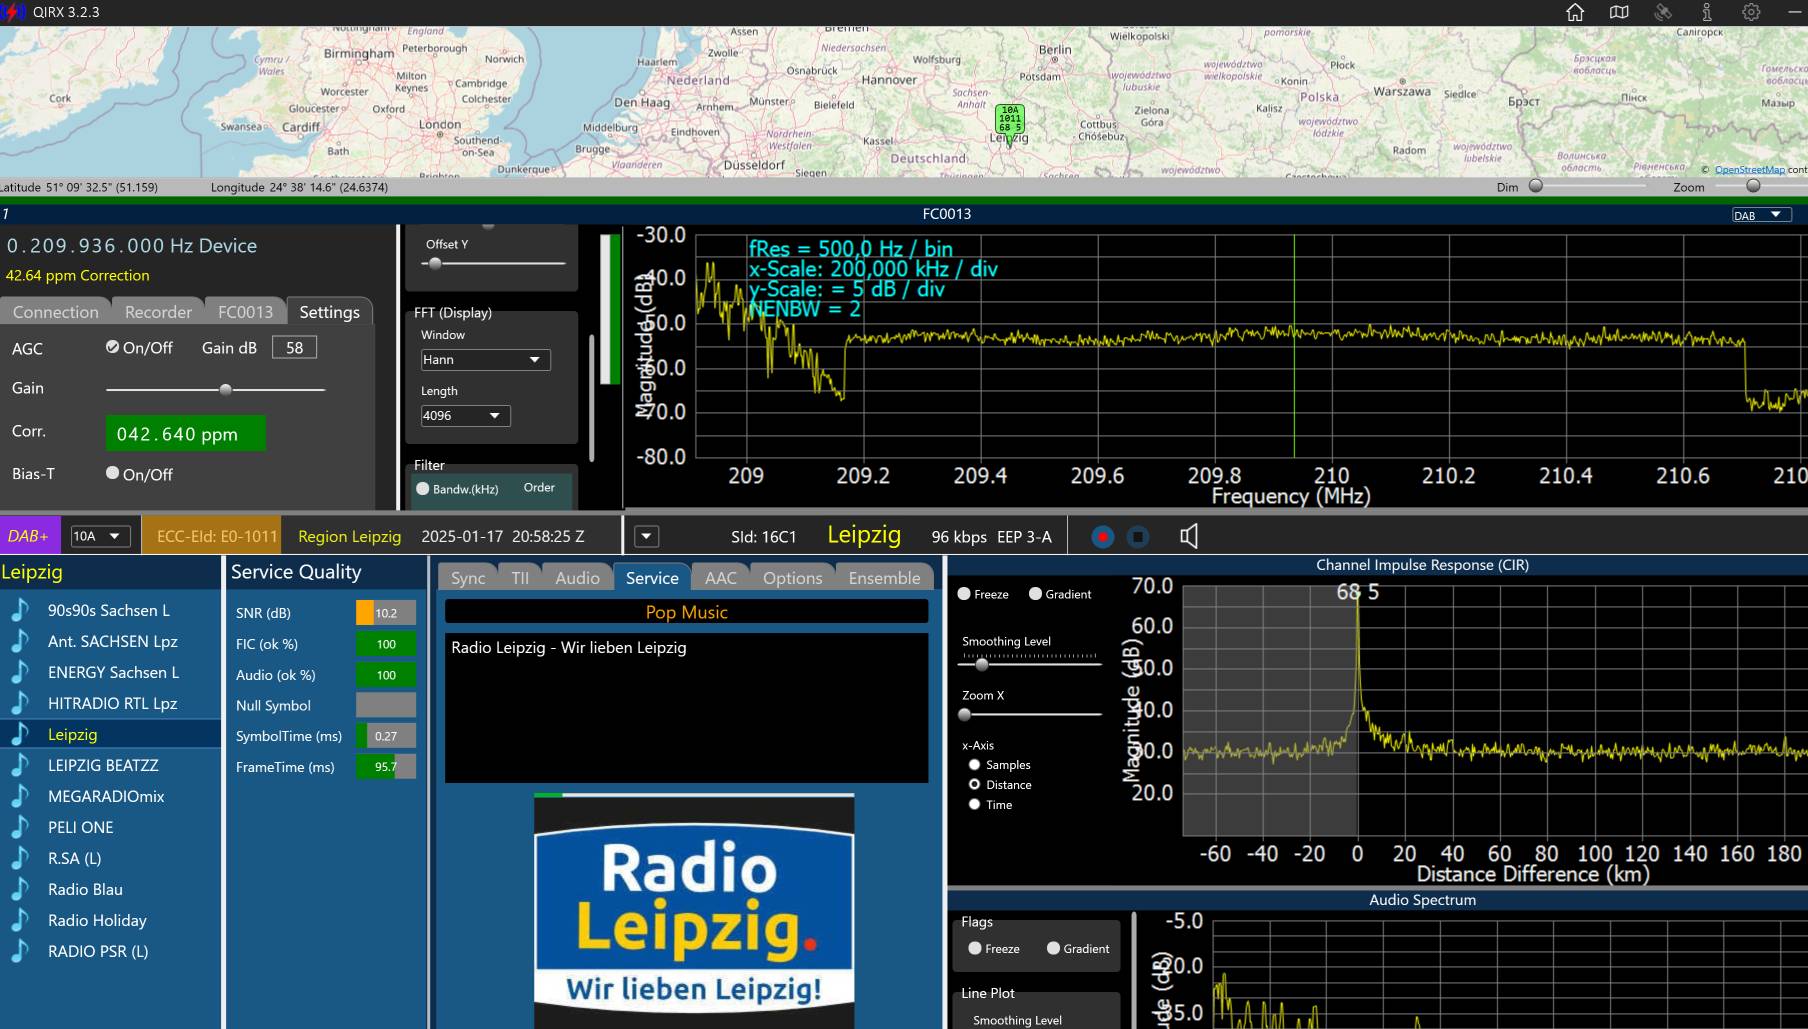Switch to the Ensemble tab
The height and width of the screenshot is (1029, 1808).
coord(884,578)
